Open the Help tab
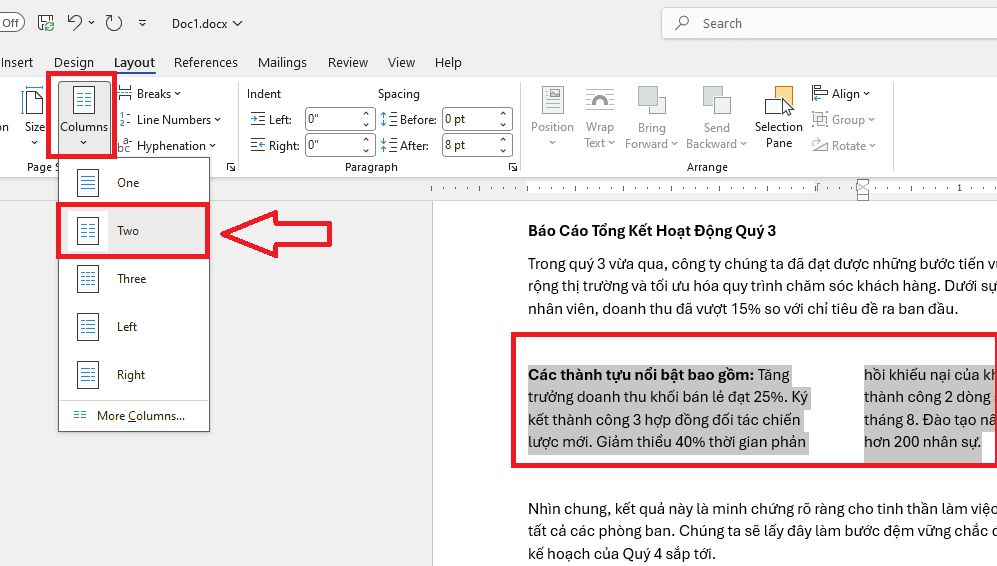Image resolution: width=997 pixels, height=566 pixels. pyautogui.click(x=448, y=62)
